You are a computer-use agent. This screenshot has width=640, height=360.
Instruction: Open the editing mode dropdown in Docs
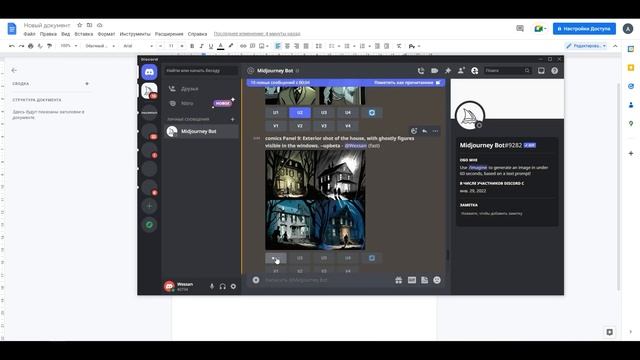587,46
